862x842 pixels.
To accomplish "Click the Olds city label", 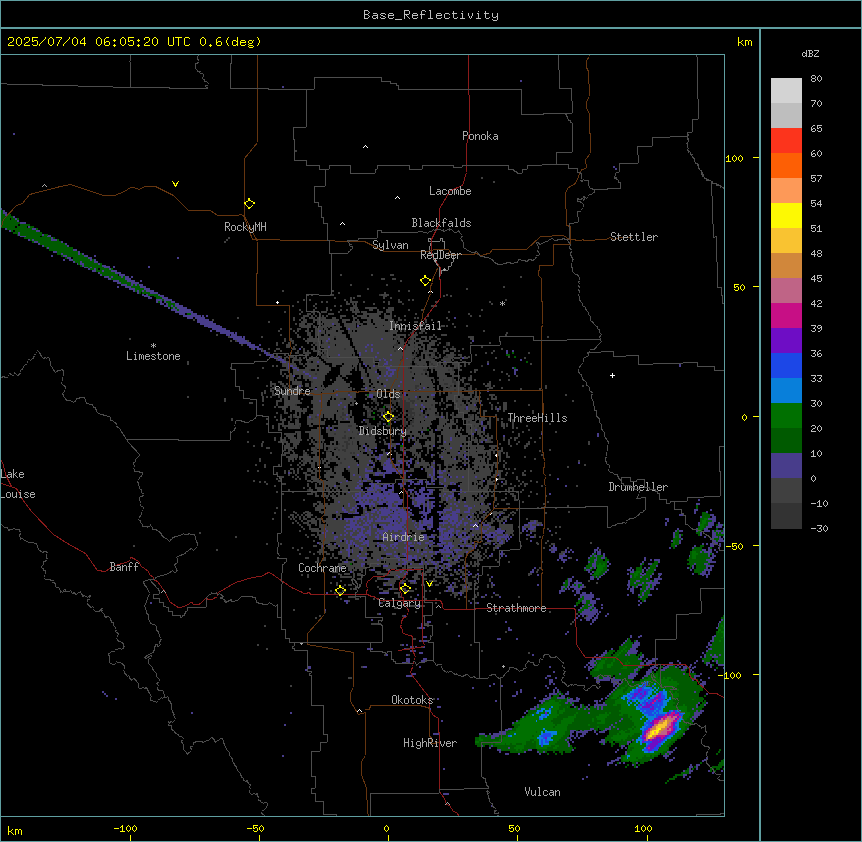I will pos(388,394).
